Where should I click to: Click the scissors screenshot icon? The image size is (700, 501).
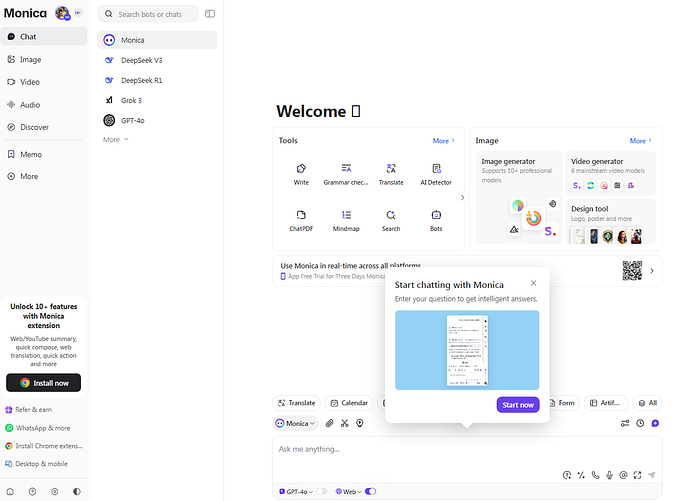coord(345,423)
